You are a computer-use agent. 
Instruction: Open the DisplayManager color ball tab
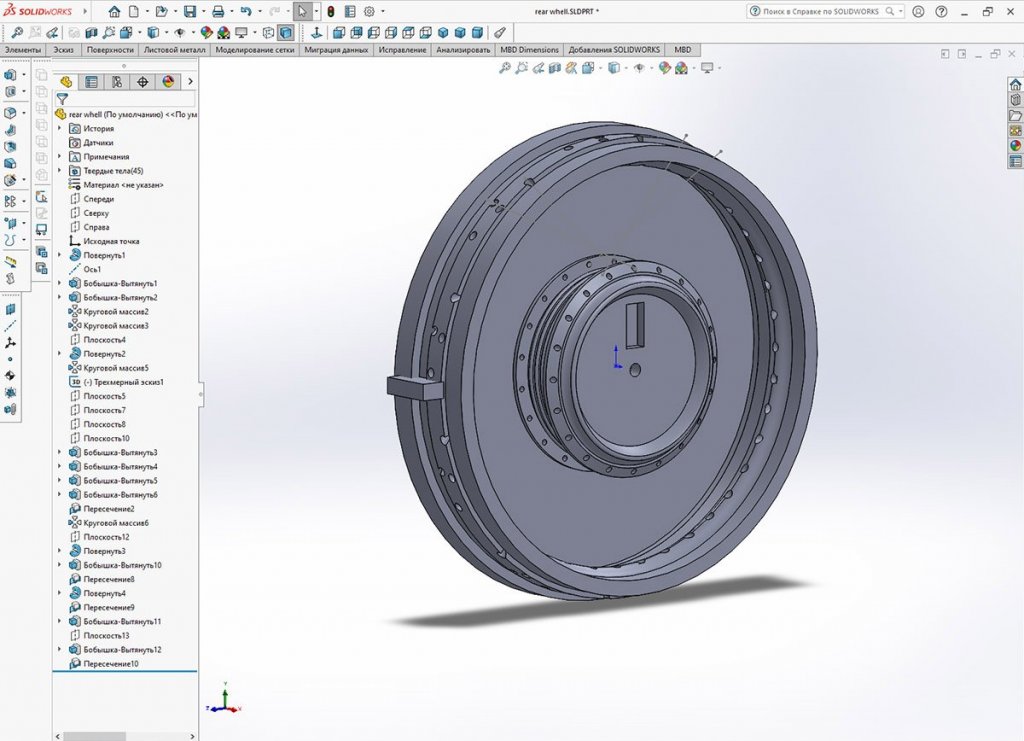(167, 82)
